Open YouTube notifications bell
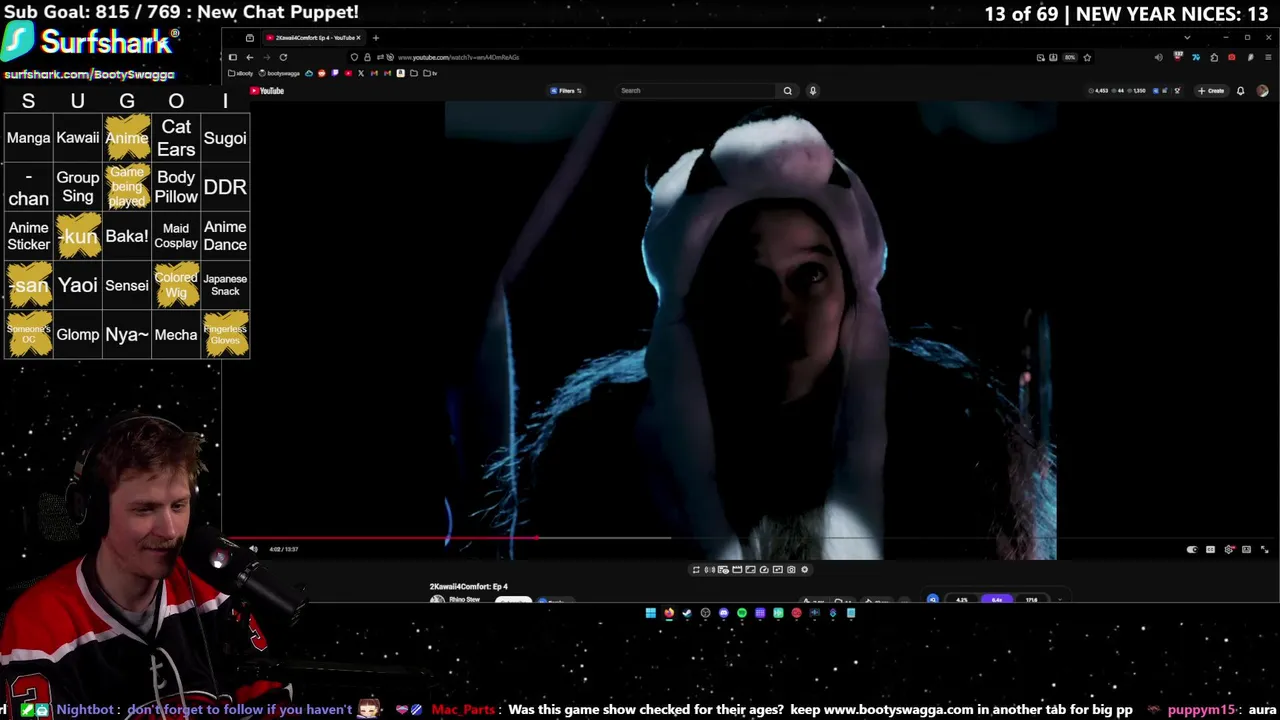 click(x=1240, y=91)
